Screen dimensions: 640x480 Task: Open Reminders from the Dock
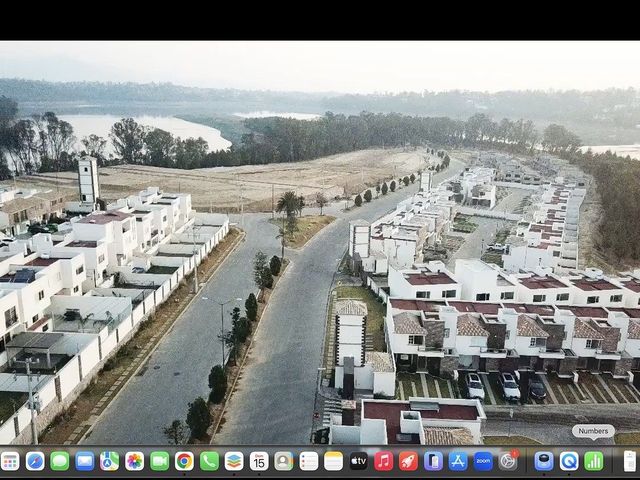pos(309,461)
